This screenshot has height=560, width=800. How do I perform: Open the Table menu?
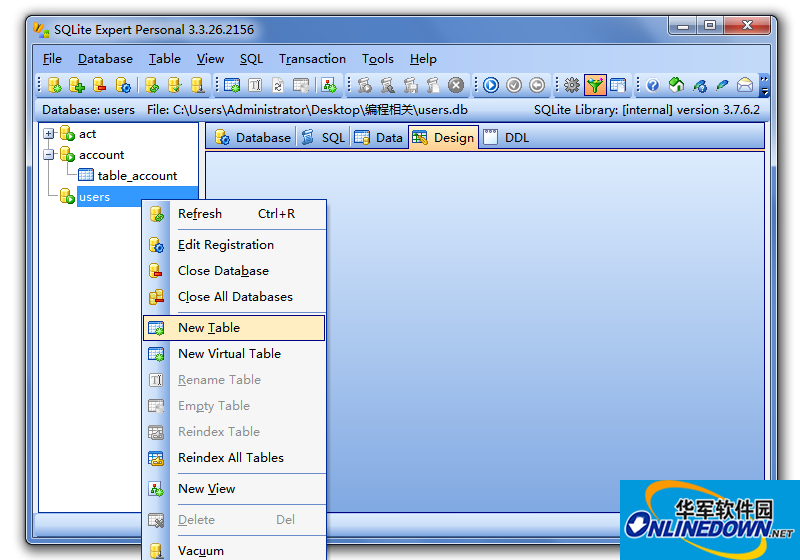pos(164,59)
